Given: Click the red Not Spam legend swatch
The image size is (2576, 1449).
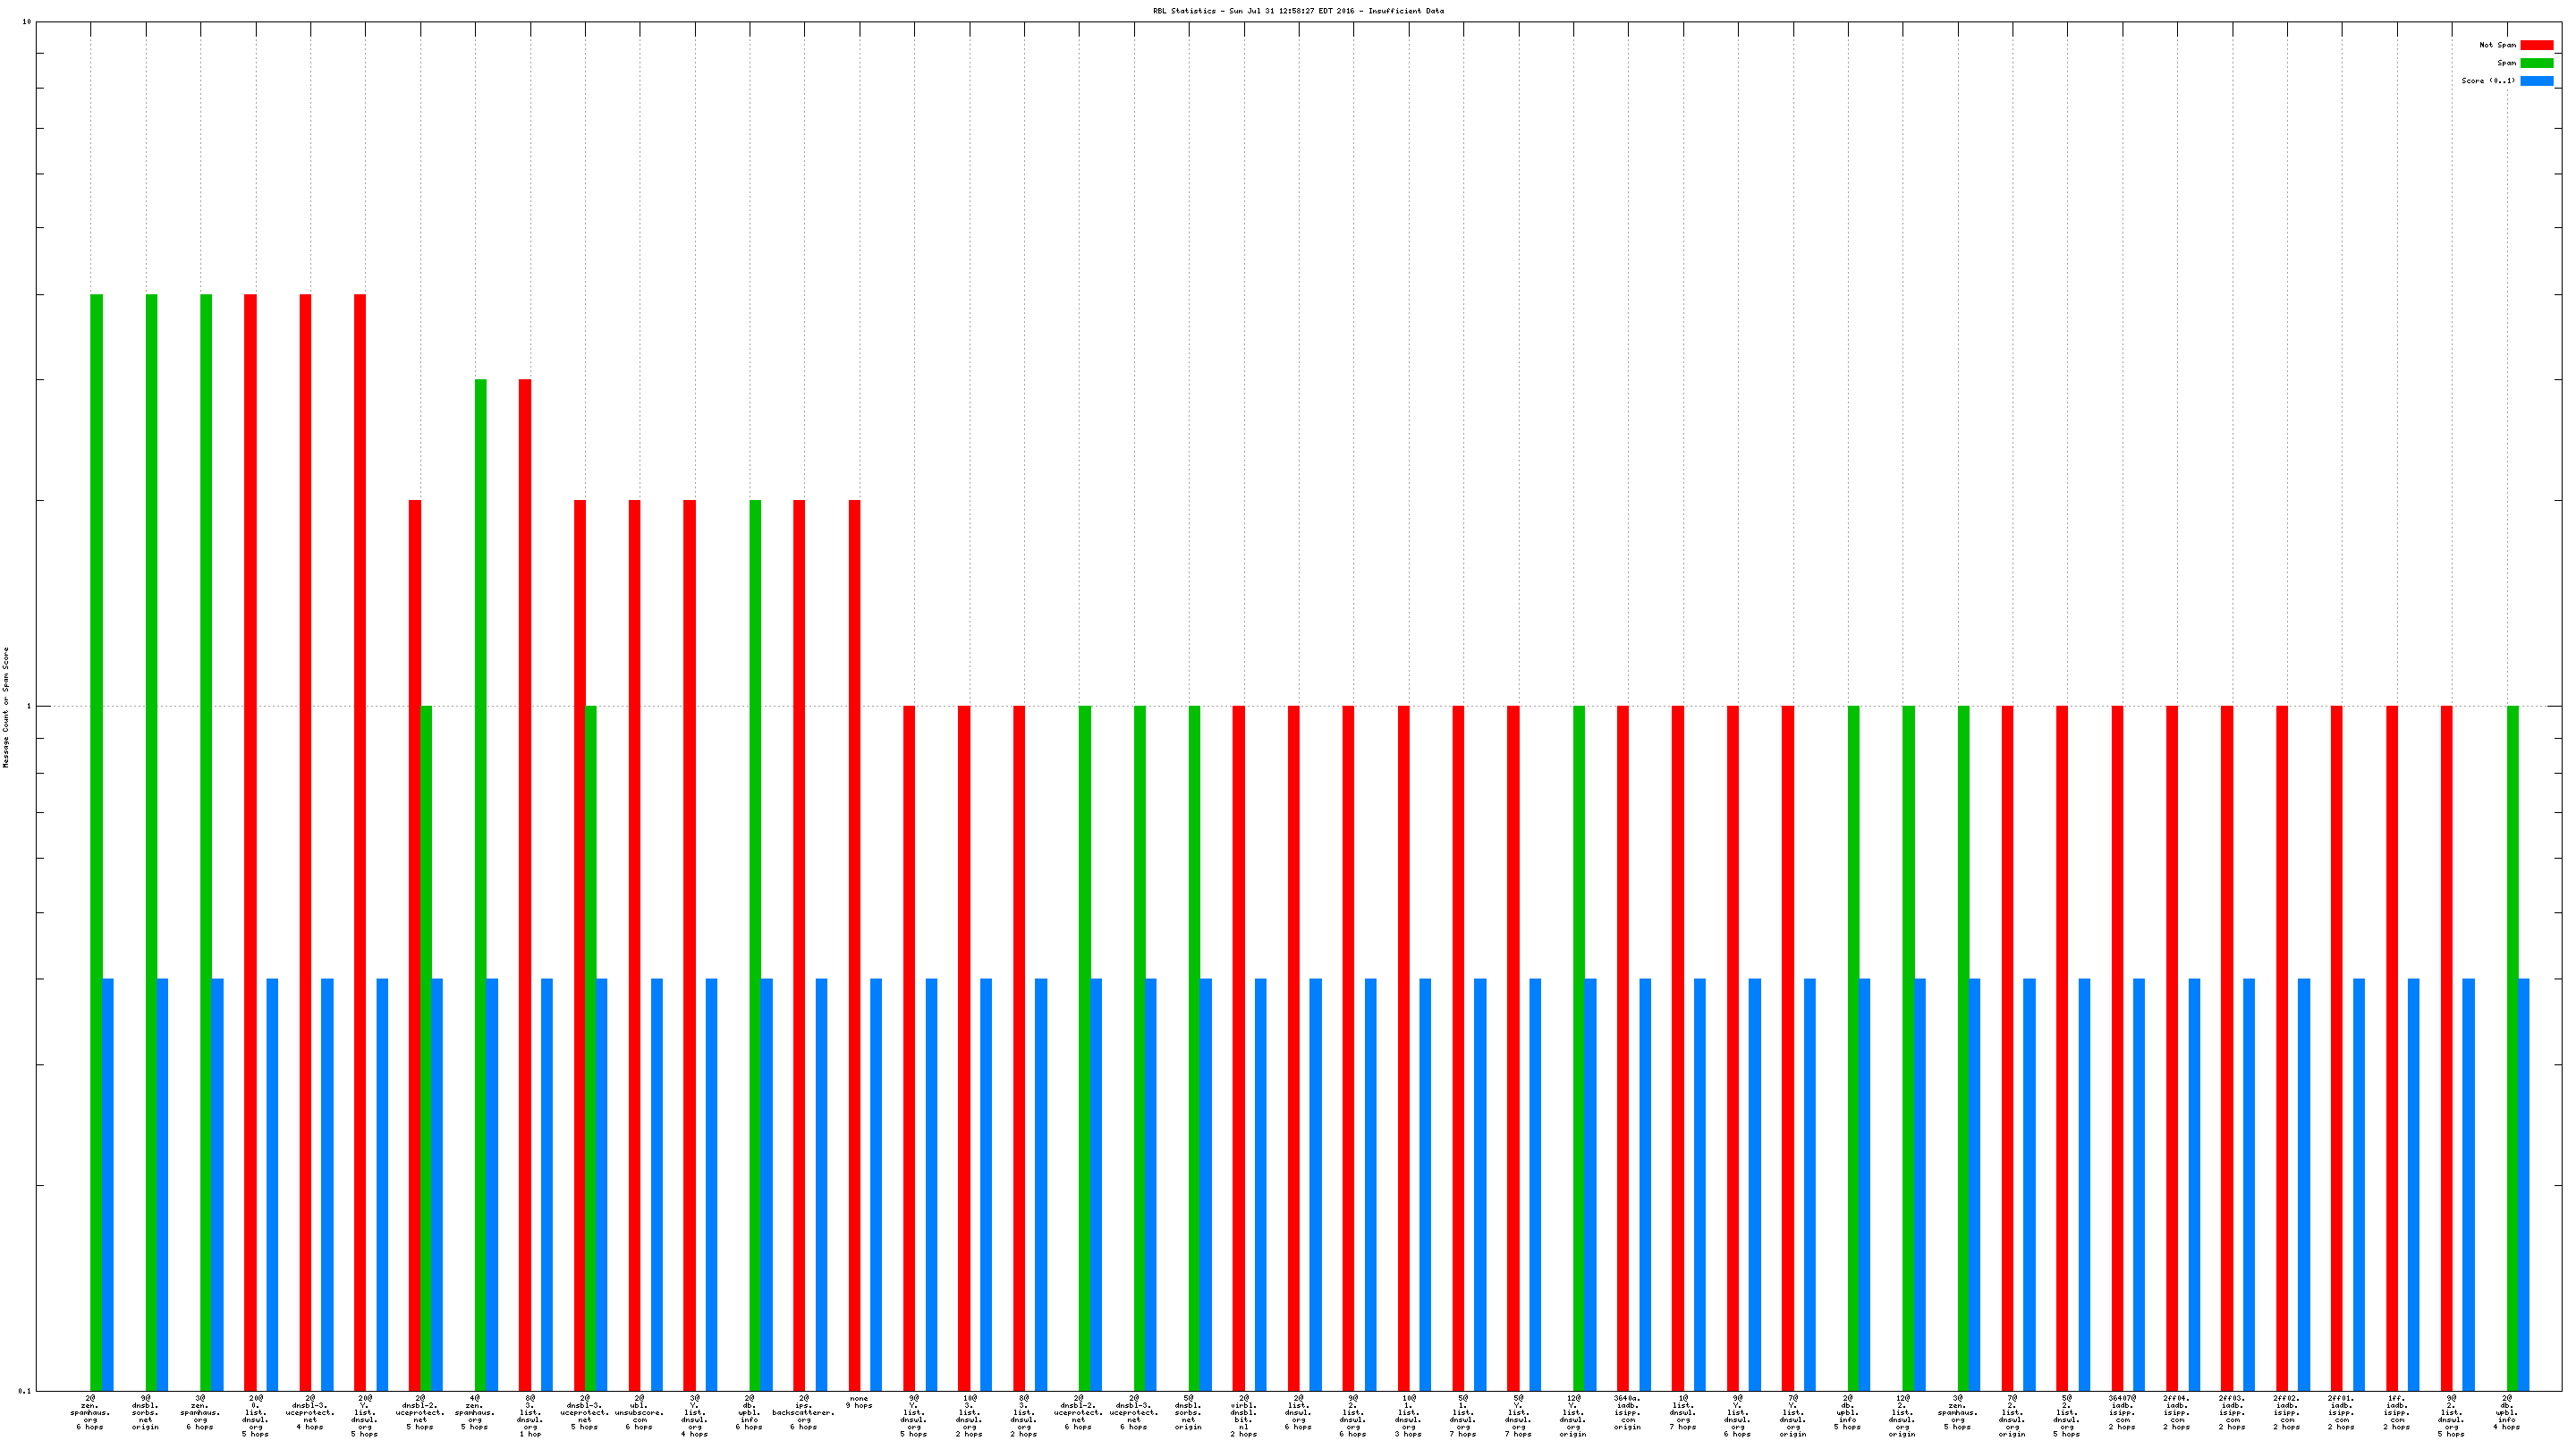Looking at the screenshot, I should [2536, 45].
